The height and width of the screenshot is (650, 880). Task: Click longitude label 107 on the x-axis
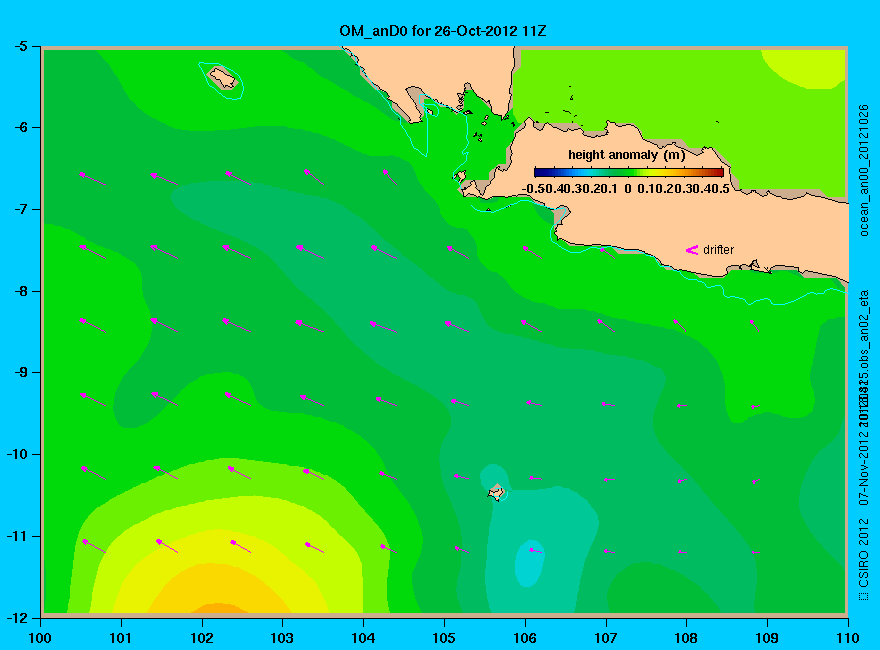pyautogui.click(x=606, y=638)
